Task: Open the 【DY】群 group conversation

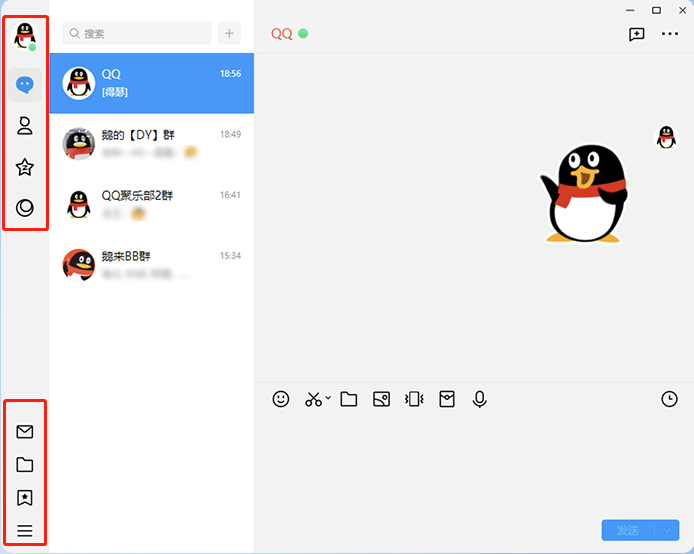Action: coord(152,144)
